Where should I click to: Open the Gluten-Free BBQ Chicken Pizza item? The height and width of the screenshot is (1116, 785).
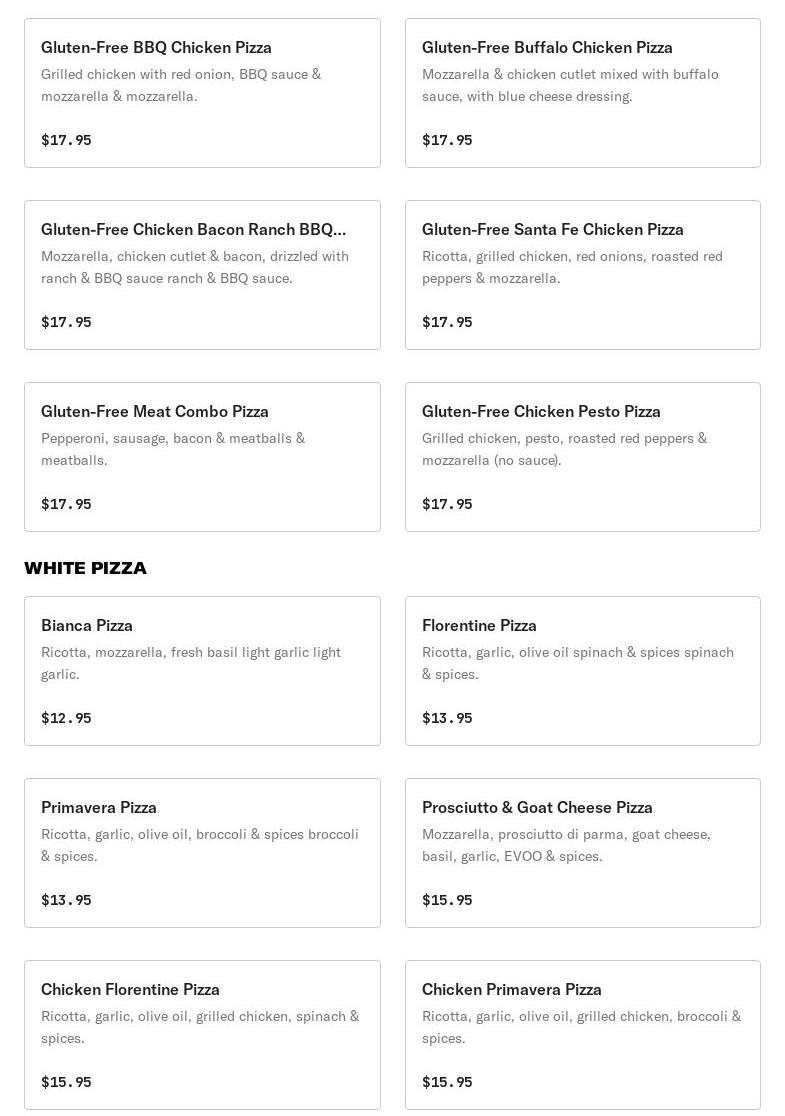[x=202, y=93]
